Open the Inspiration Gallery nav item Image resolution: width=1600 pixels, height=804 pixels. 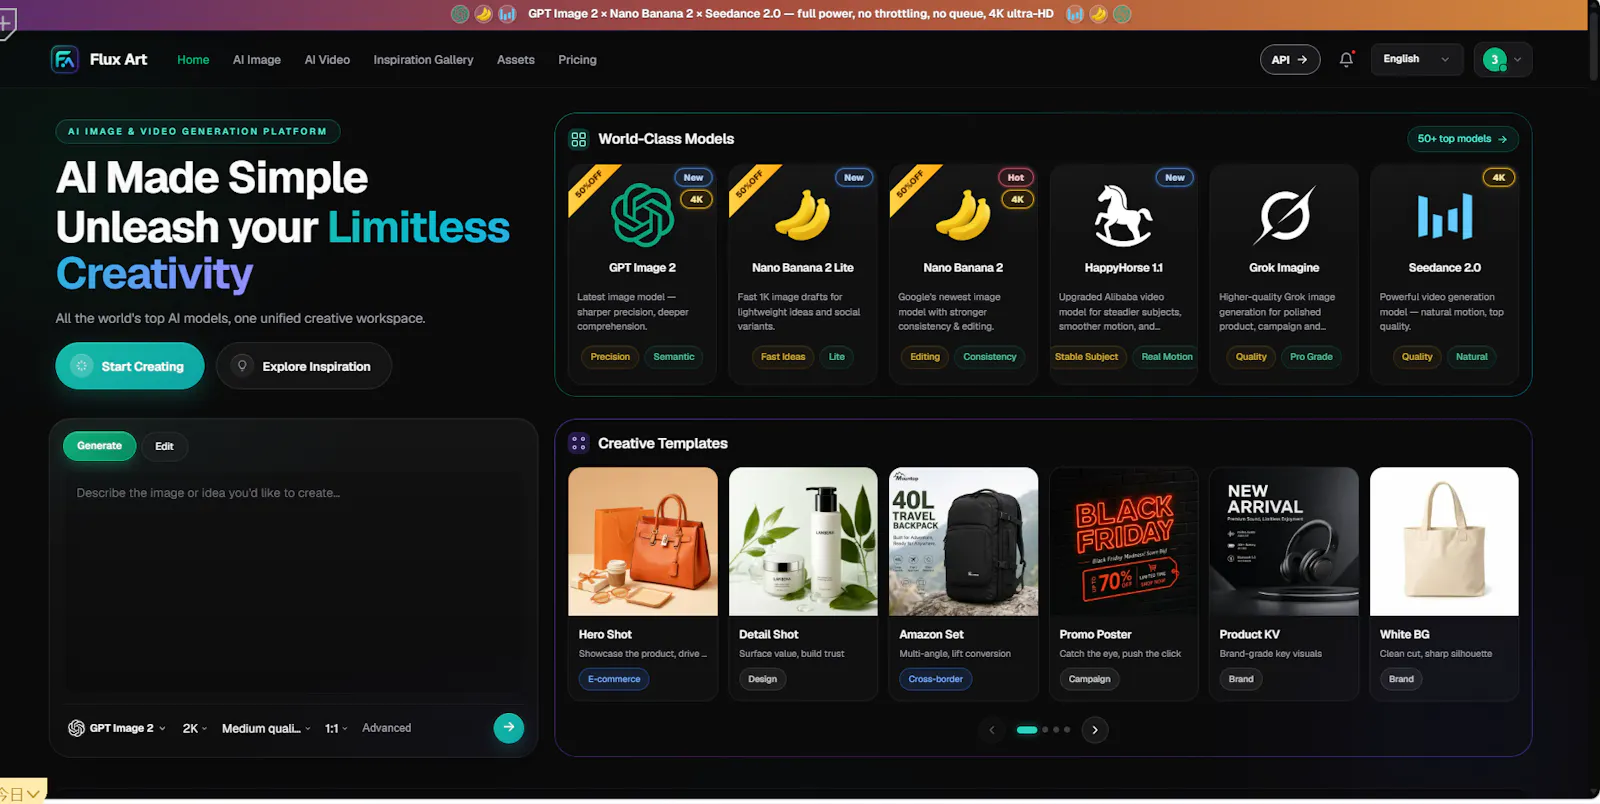423,60
